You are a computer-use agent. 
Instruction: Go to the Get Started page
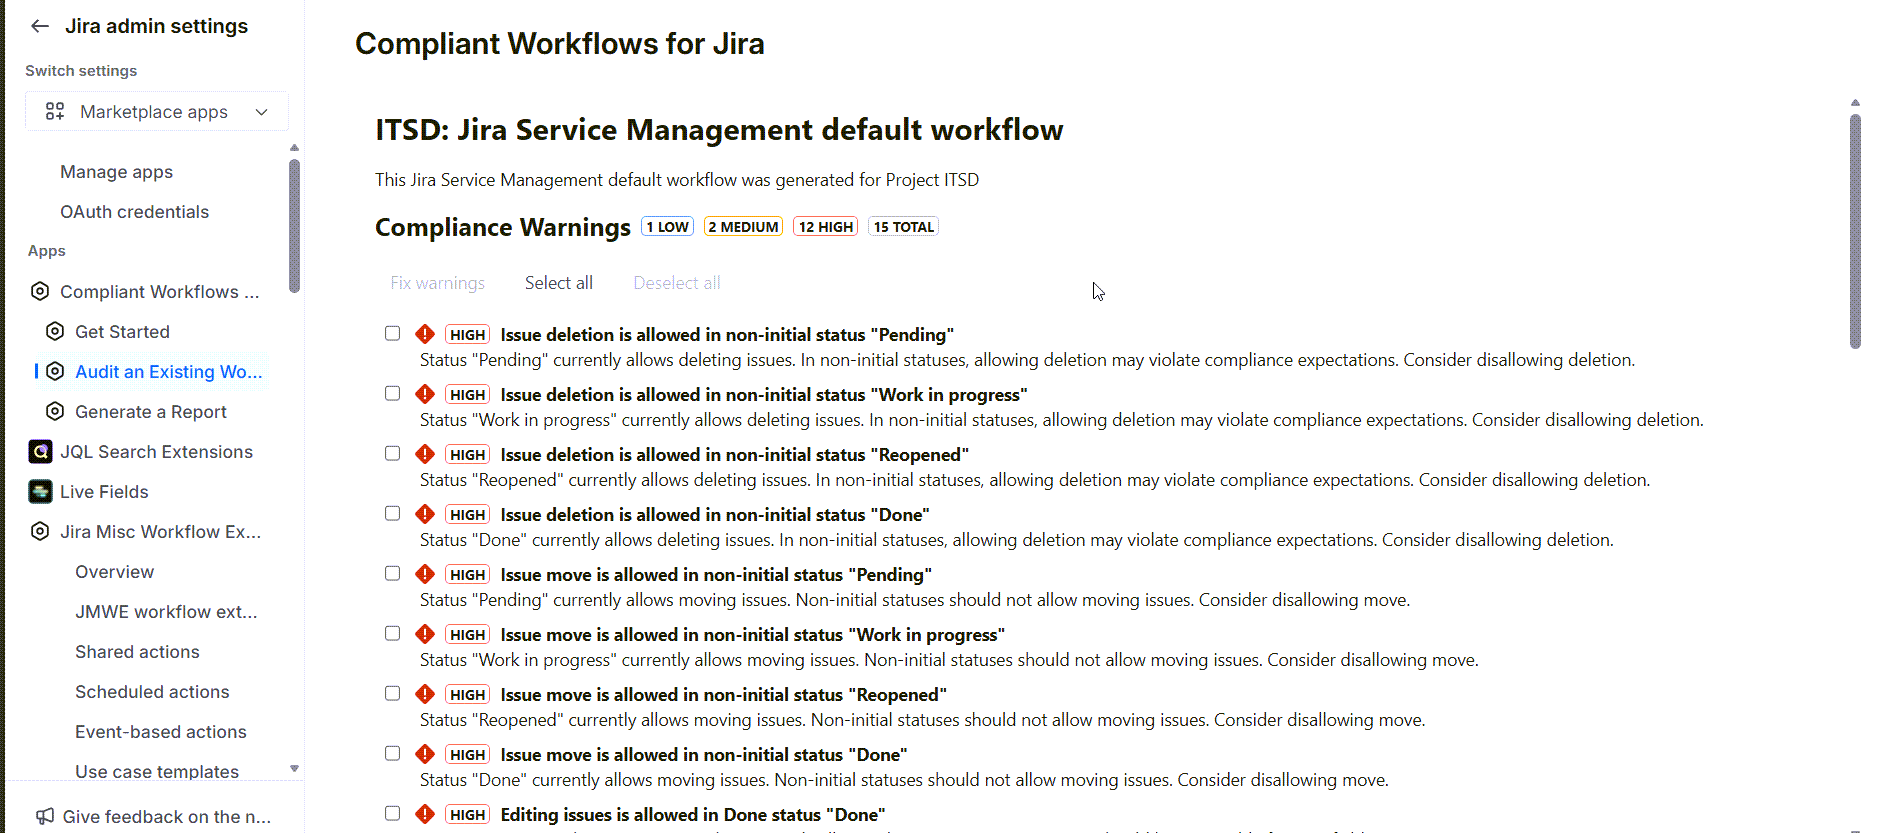coord(122,332)
